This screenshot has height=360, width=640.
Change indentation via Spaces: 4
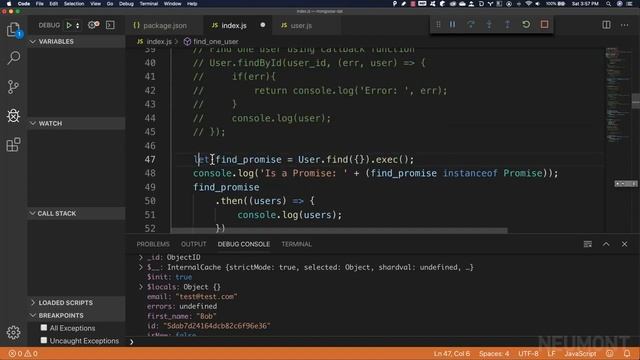494,353
